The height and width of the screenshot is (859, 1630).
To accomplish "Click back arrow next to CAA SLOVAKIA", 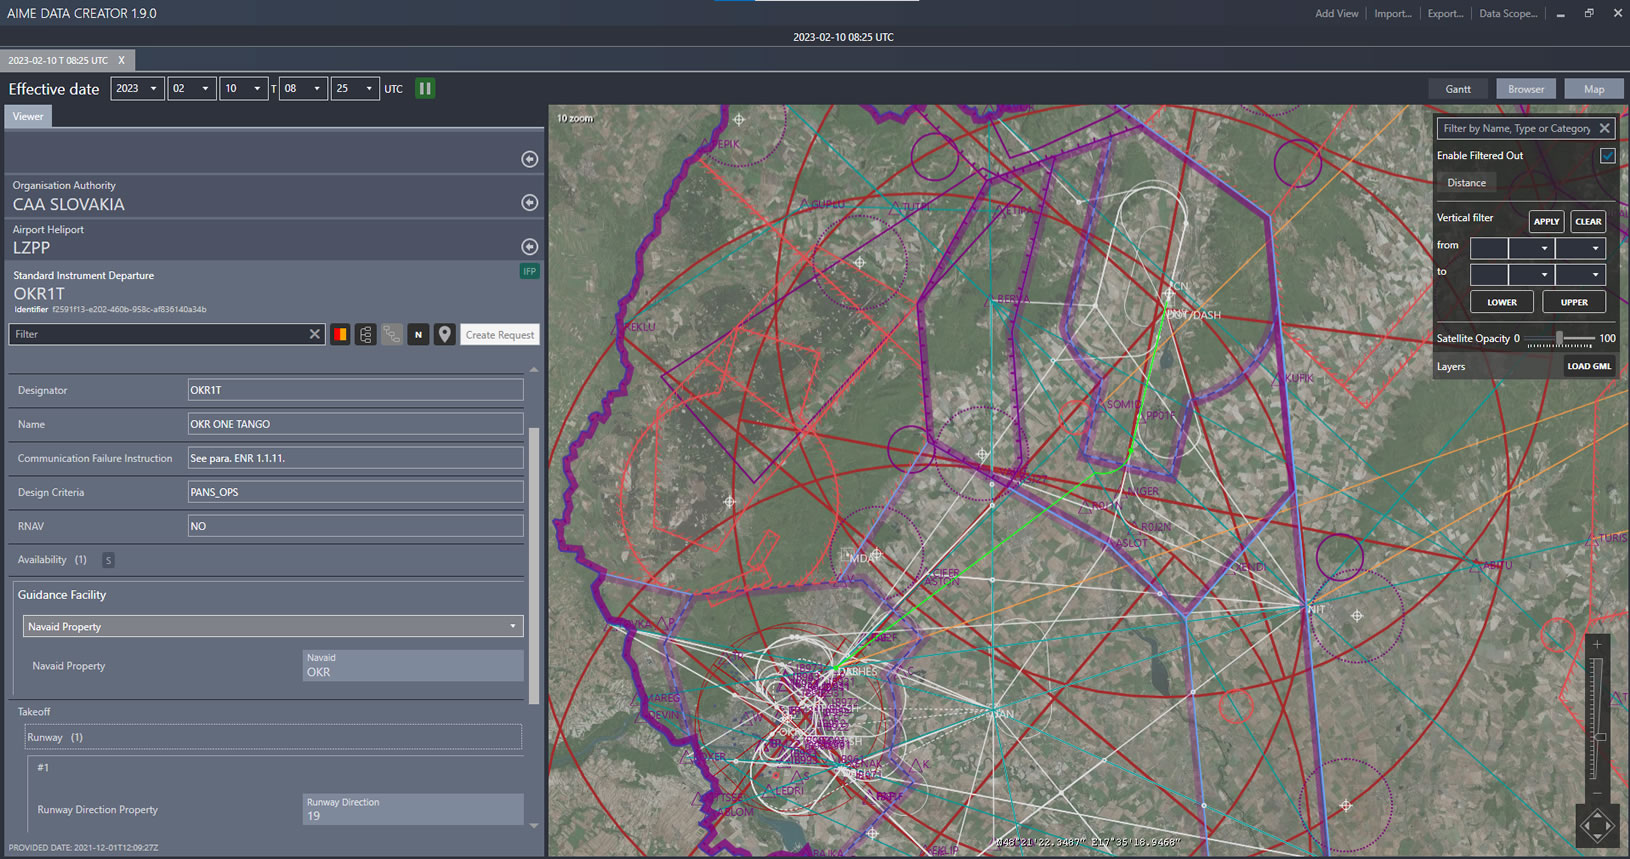I will coord(530,203).
